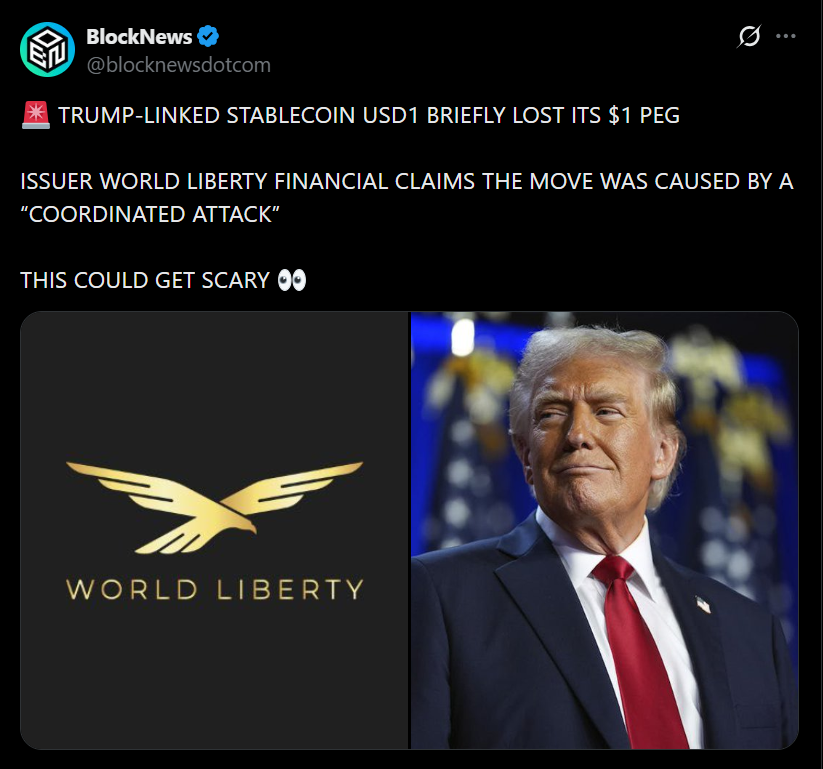
Task: Click the flag lapel pin on suit
Action: click(x=703, y=604)
